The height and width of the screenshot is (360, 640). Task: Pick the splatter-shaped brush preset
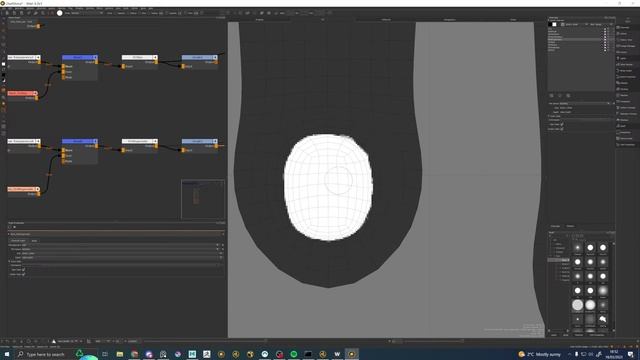tap(603, 319)
